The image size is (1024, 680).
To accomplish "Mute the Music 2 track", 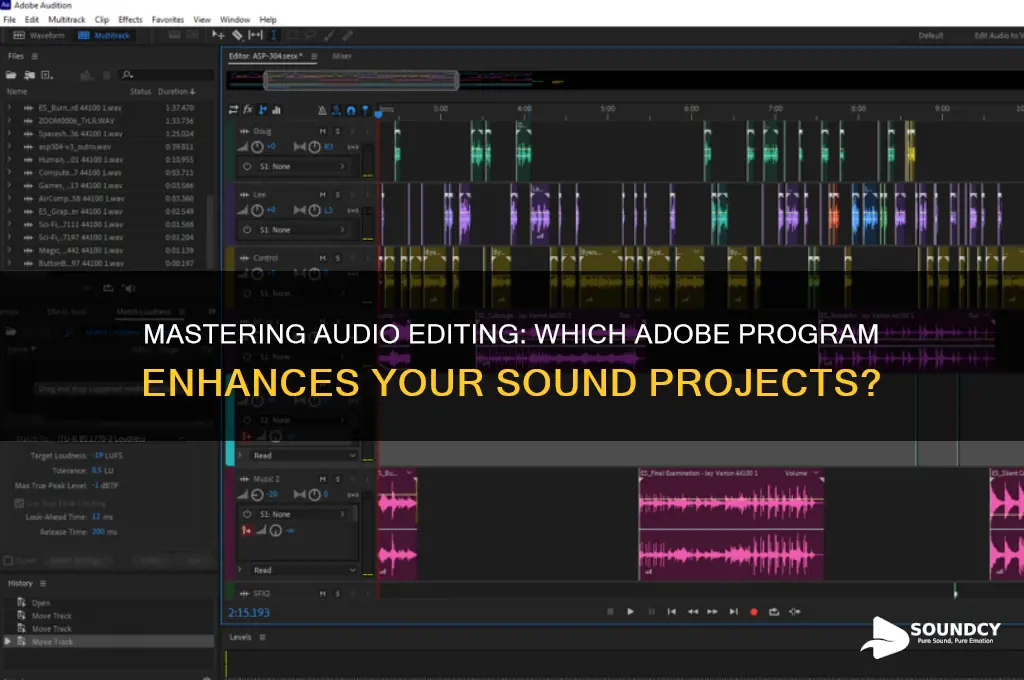I will point(323,479).
